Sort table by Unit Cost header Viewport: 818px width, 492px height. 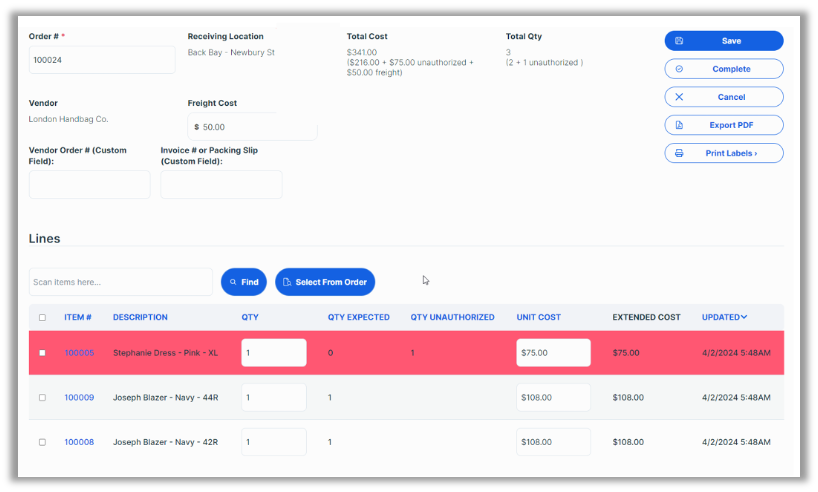click(538, 317)
